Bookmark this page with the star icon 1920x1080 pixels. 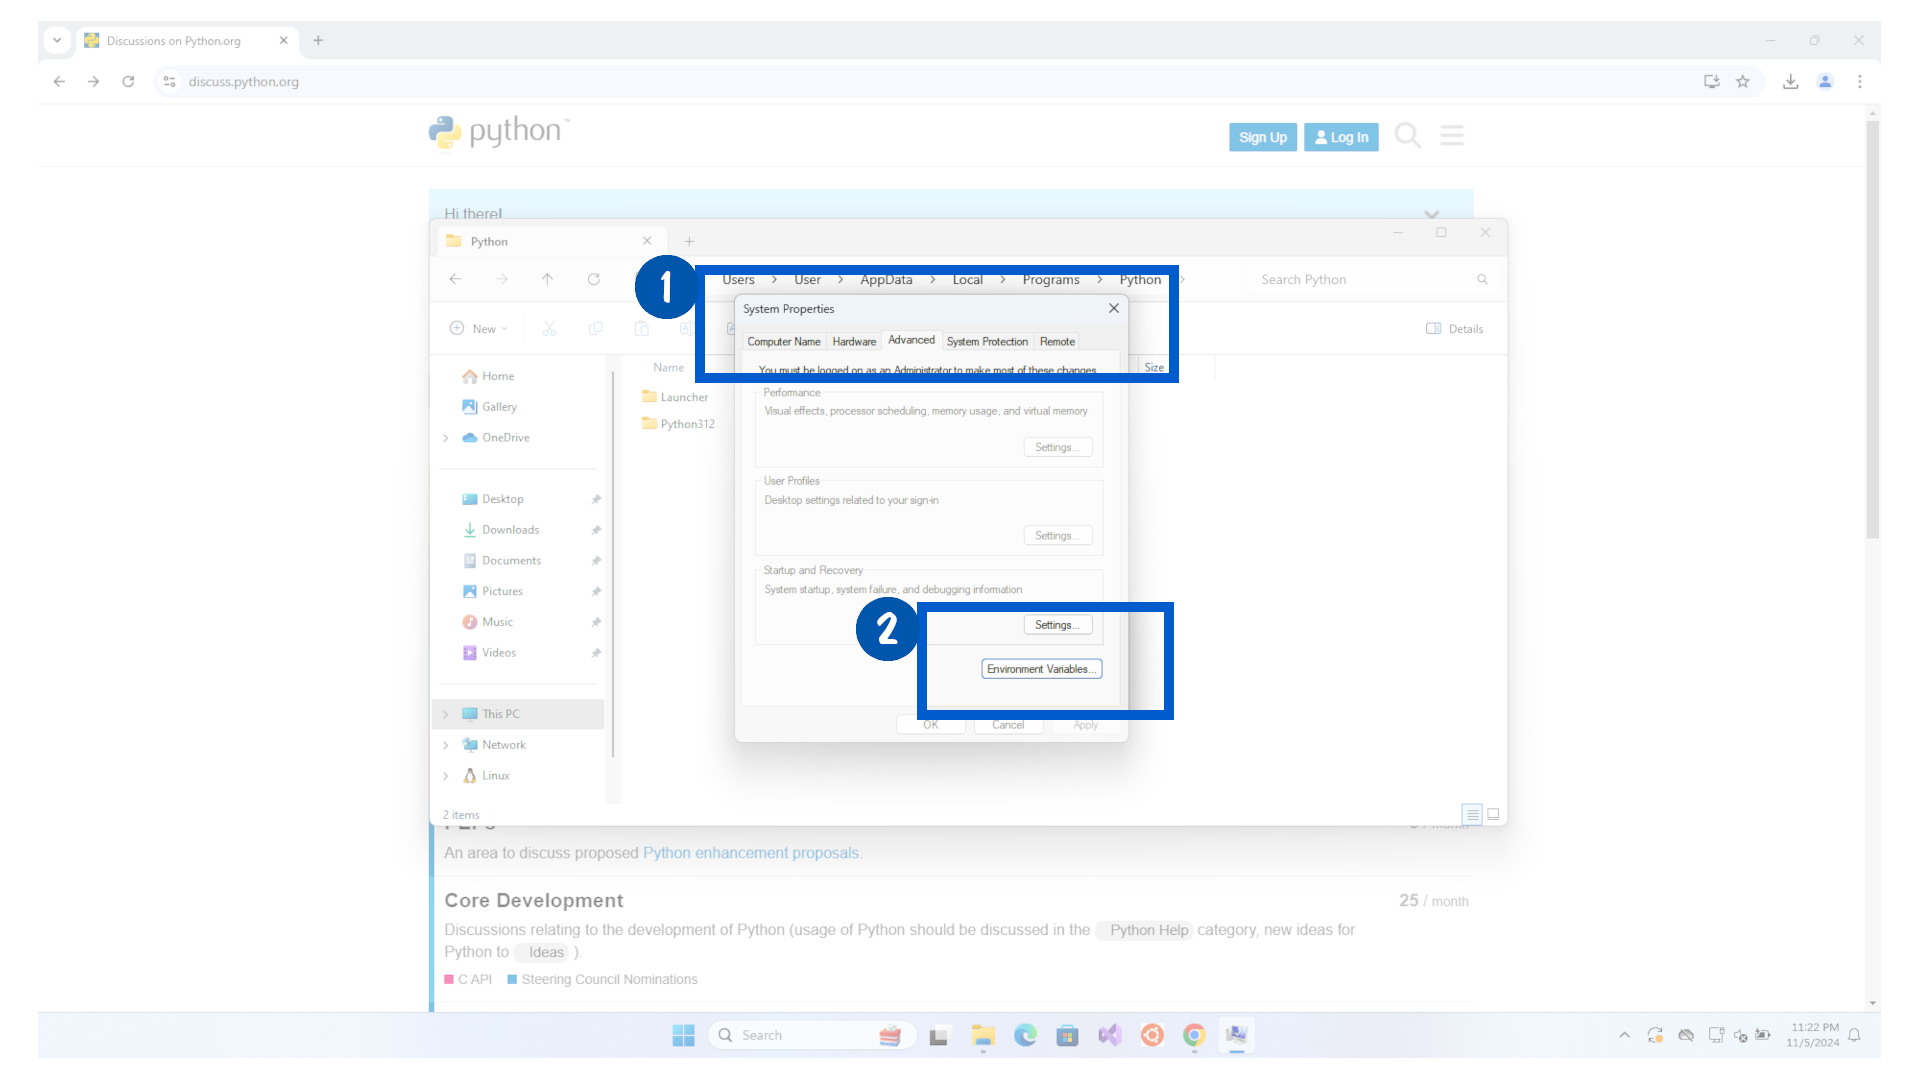[1743, 82]
